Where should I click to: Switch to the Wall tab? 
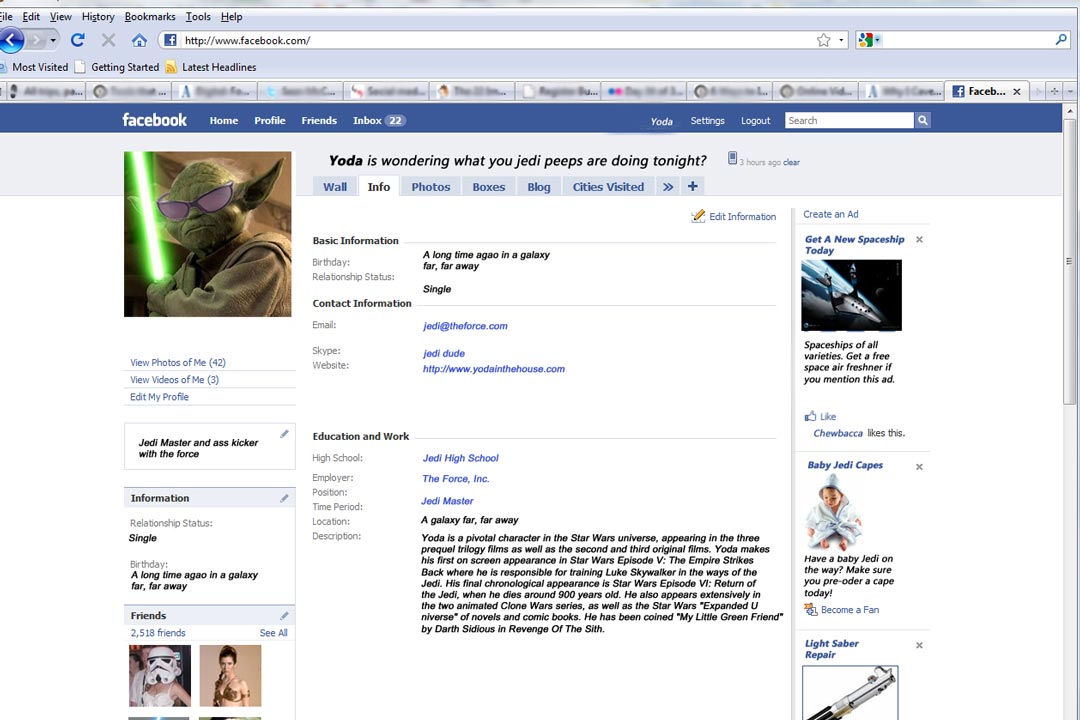point(335,187)
